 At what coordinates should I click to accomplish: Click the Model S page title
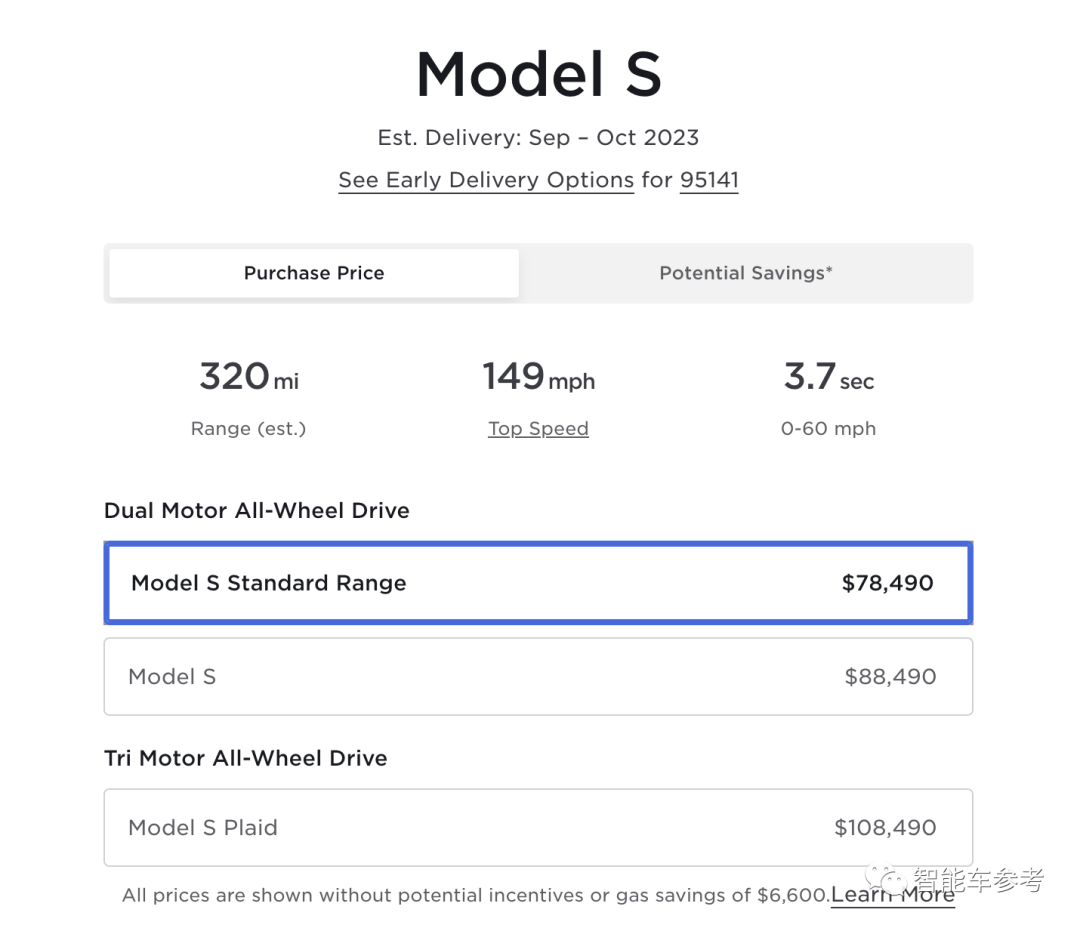pos(539,75)
